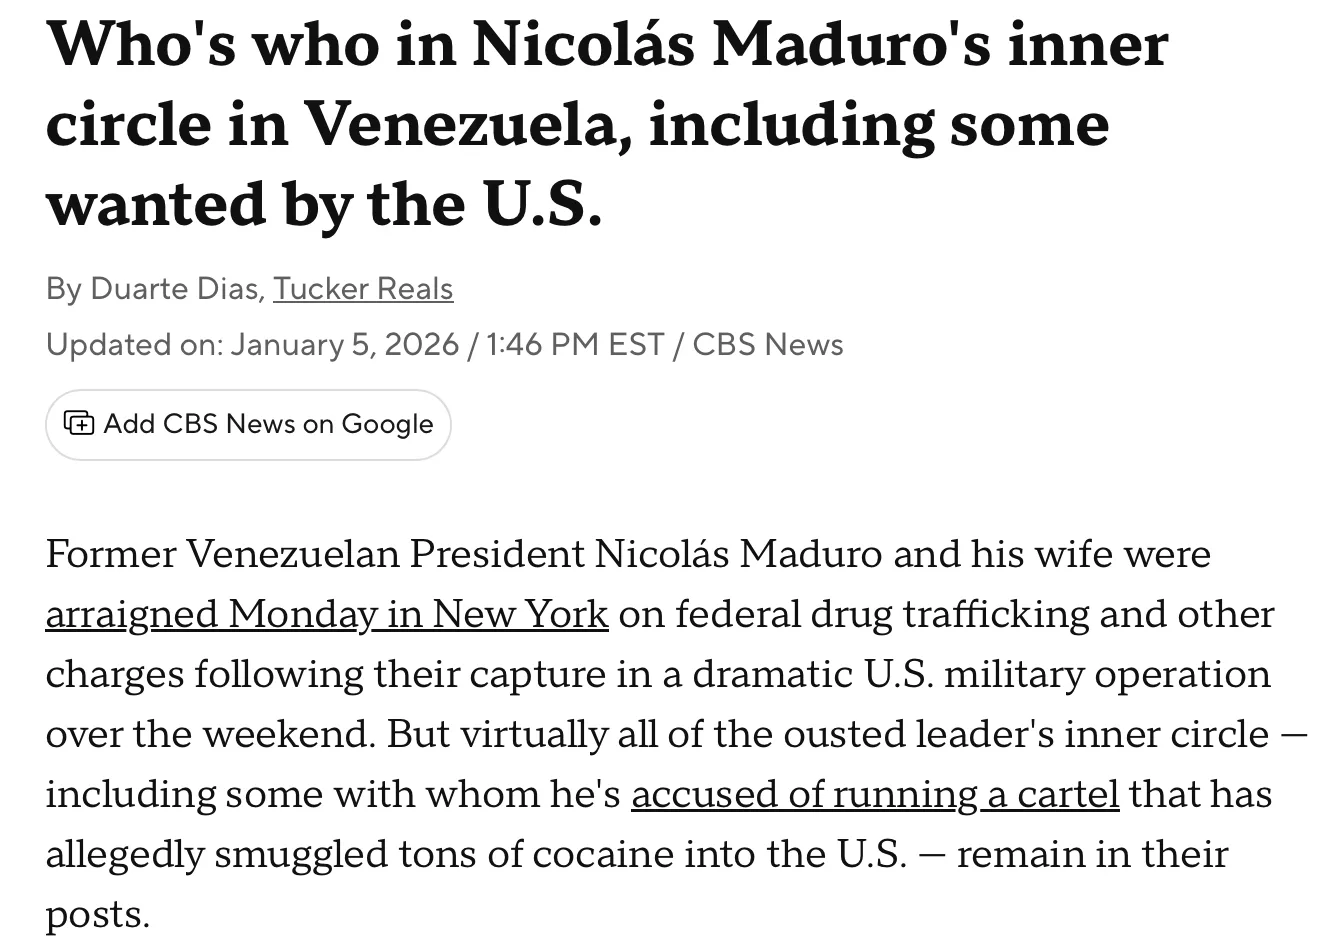Follow the 'arraigned Monday in New York' link
Viewport: 1340px width, 951px height.
[326, 614]
